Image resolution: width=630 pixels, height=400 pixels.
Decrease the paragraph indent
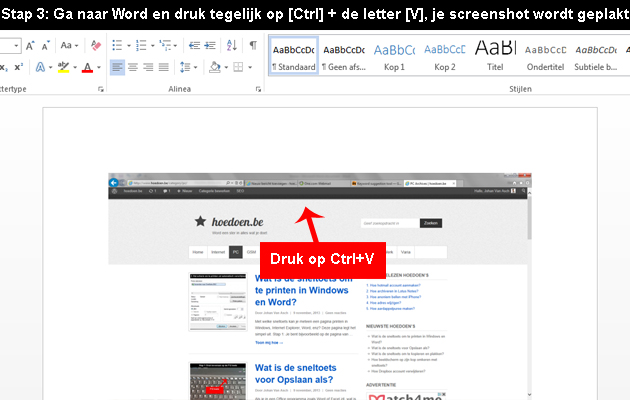tap(194, 45)
